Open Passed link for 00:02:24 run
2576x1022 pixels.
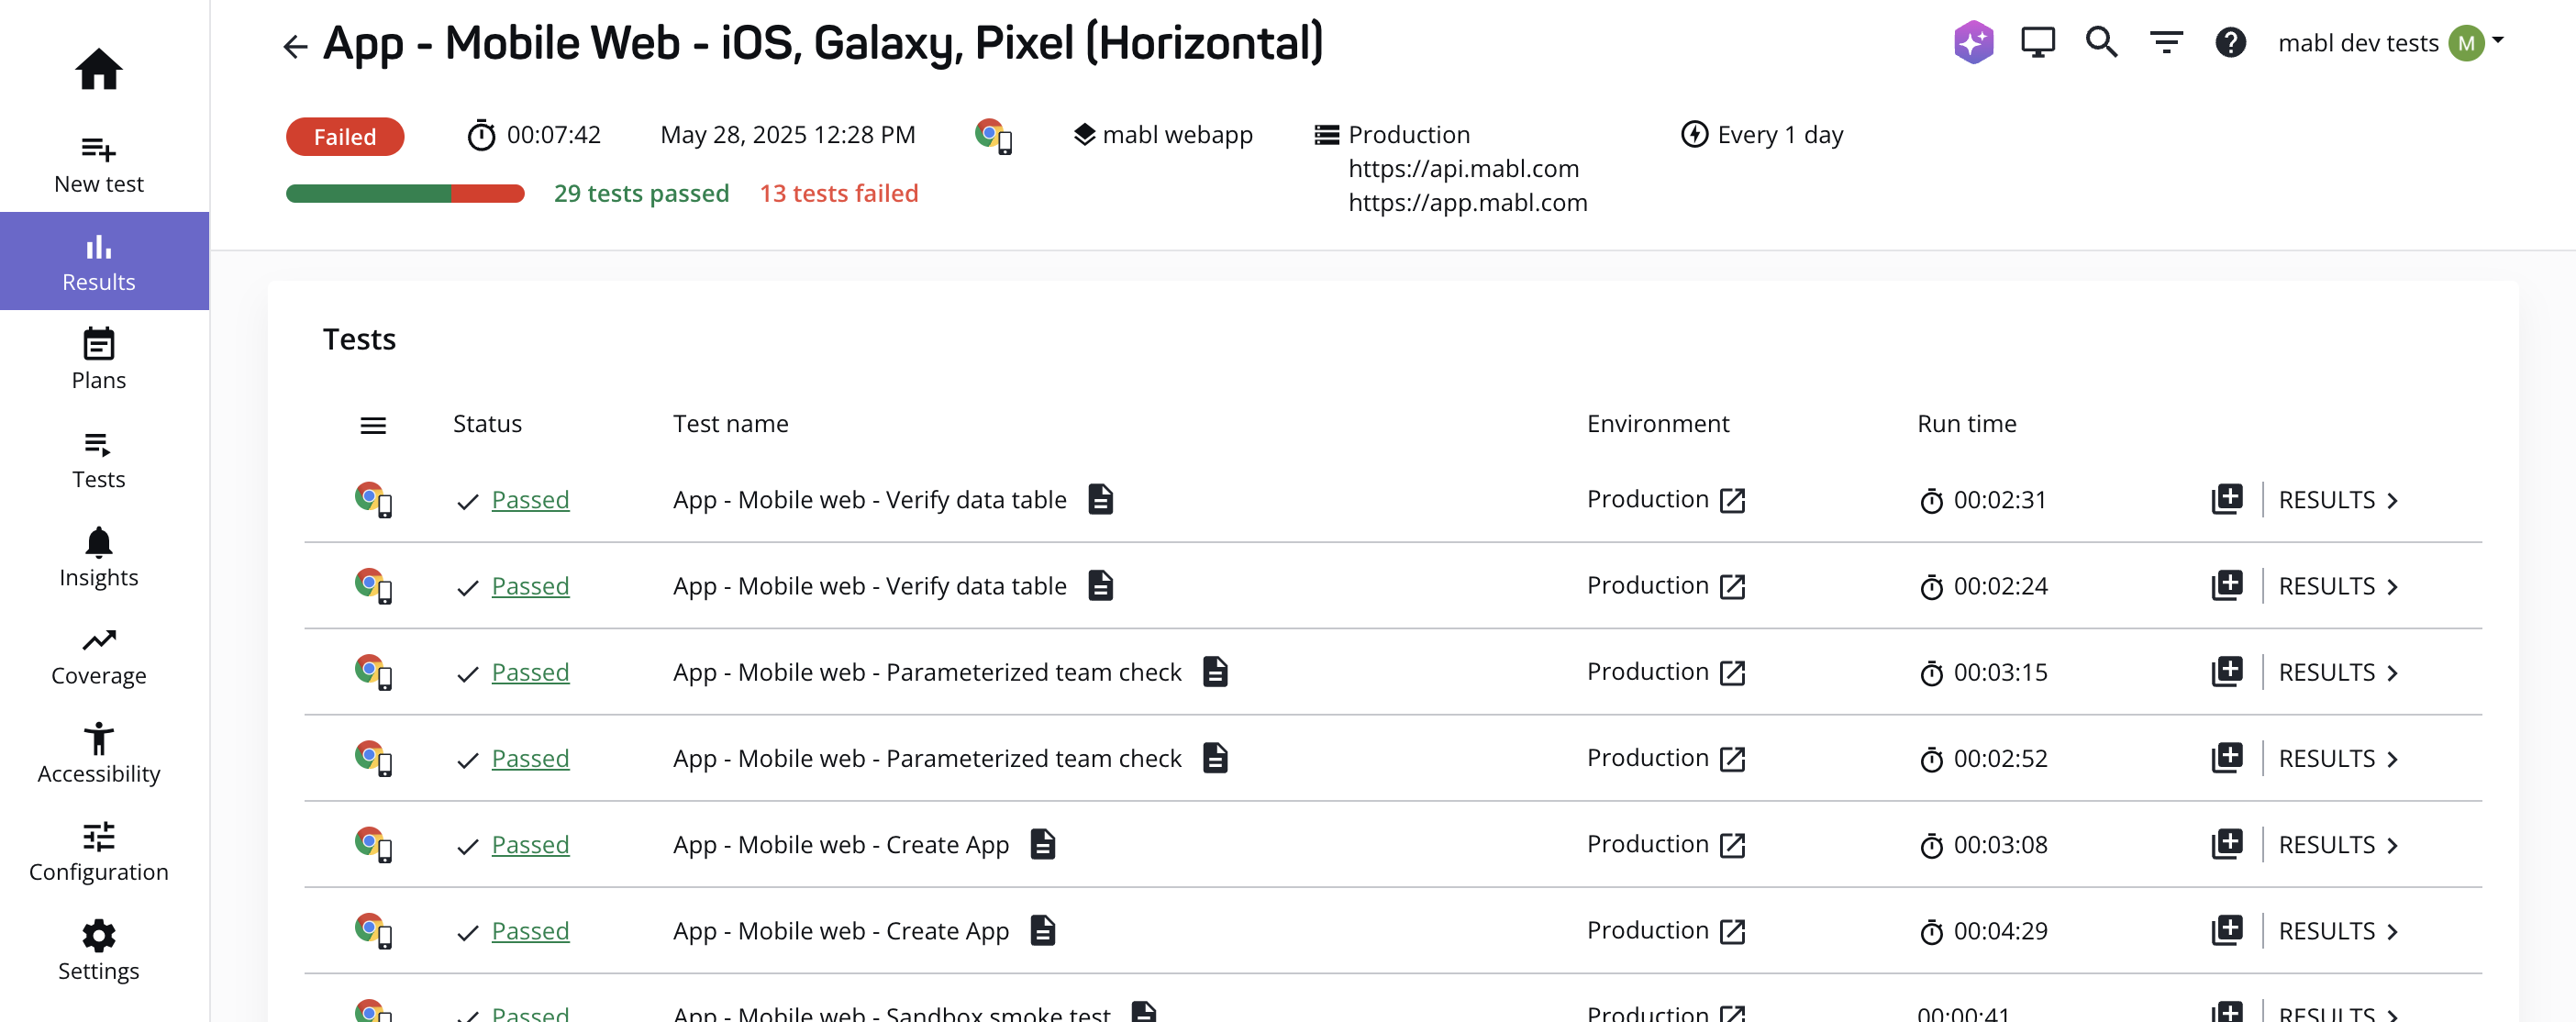click(530, 585)
